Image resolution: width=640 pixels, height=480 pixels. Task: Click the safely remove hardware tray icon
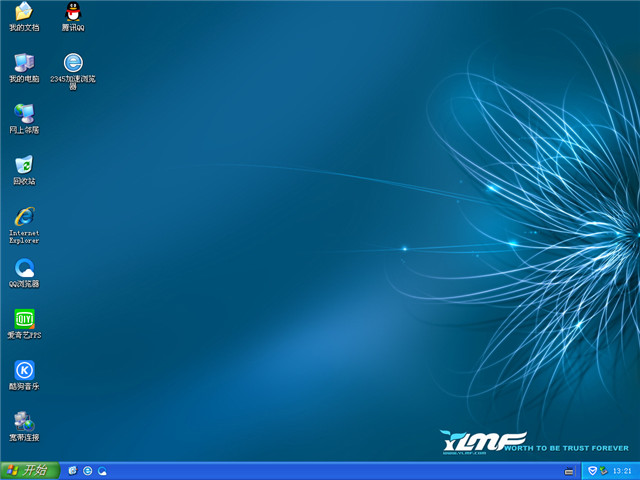(x=603, y=470)
